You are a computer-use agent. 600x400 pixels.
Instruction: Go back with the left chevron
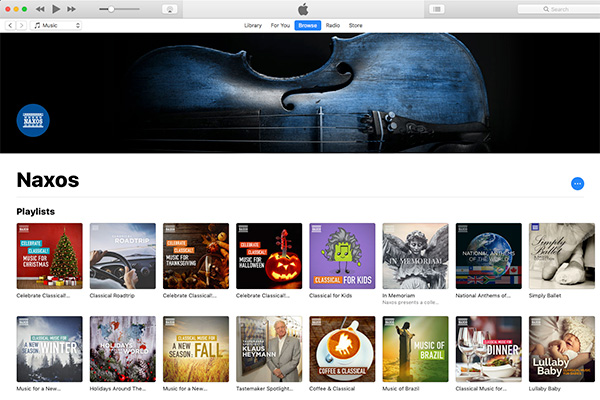[x=10, y=25]
